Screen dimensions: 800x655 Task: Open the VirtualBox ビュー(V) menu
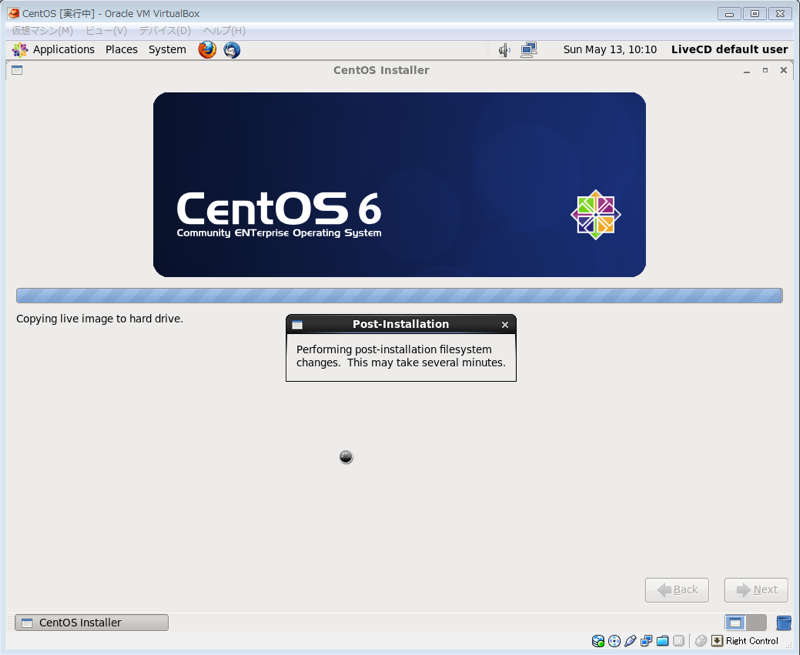[106, 31]
